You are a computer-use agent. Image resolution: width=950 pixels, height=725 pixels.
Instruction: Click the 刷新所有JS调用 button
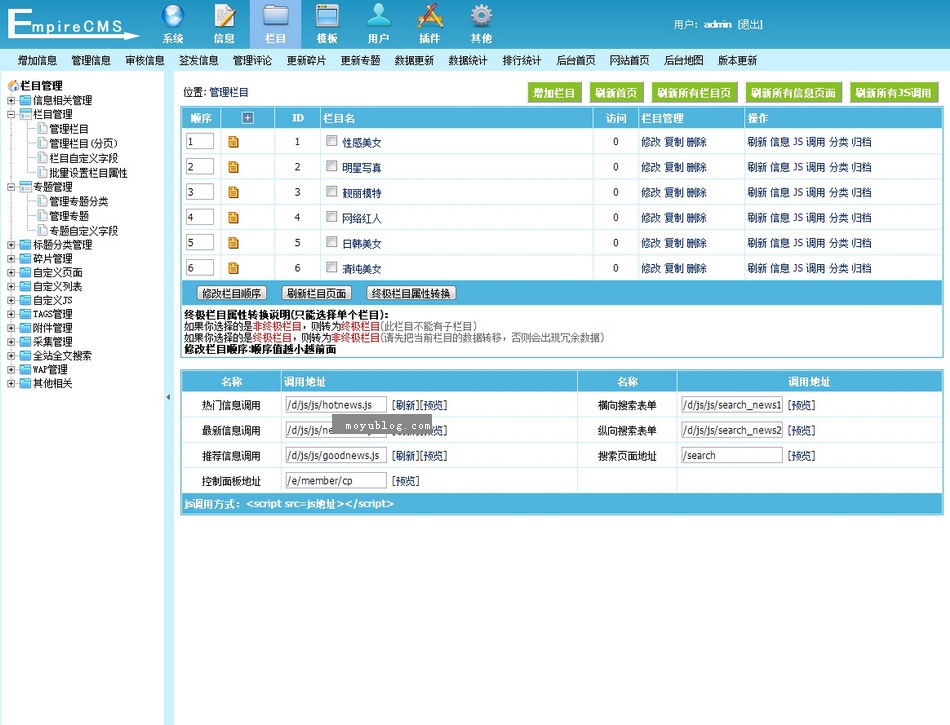click(x=894, y=93)
